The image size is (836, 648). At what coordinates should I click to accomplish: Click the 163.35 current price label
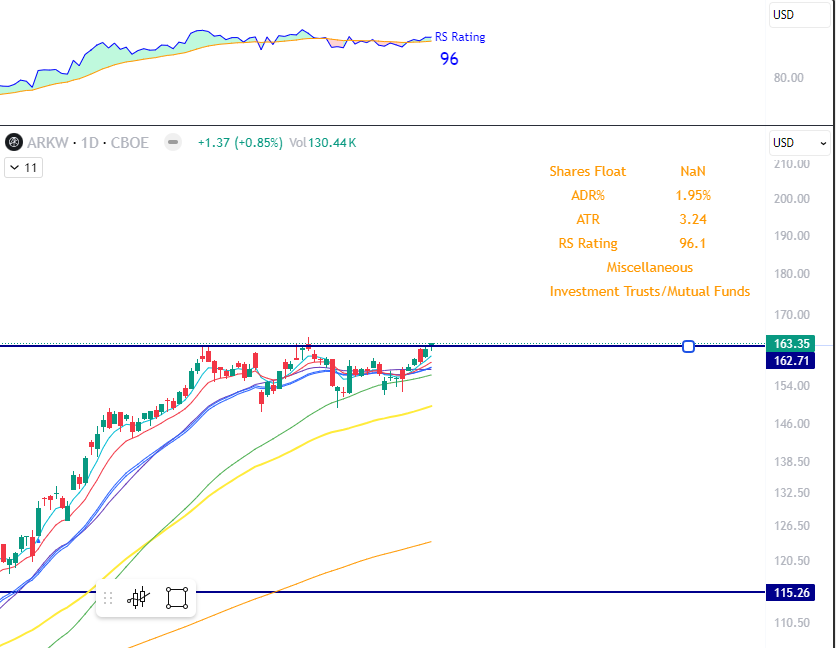(x=791, y=343)
